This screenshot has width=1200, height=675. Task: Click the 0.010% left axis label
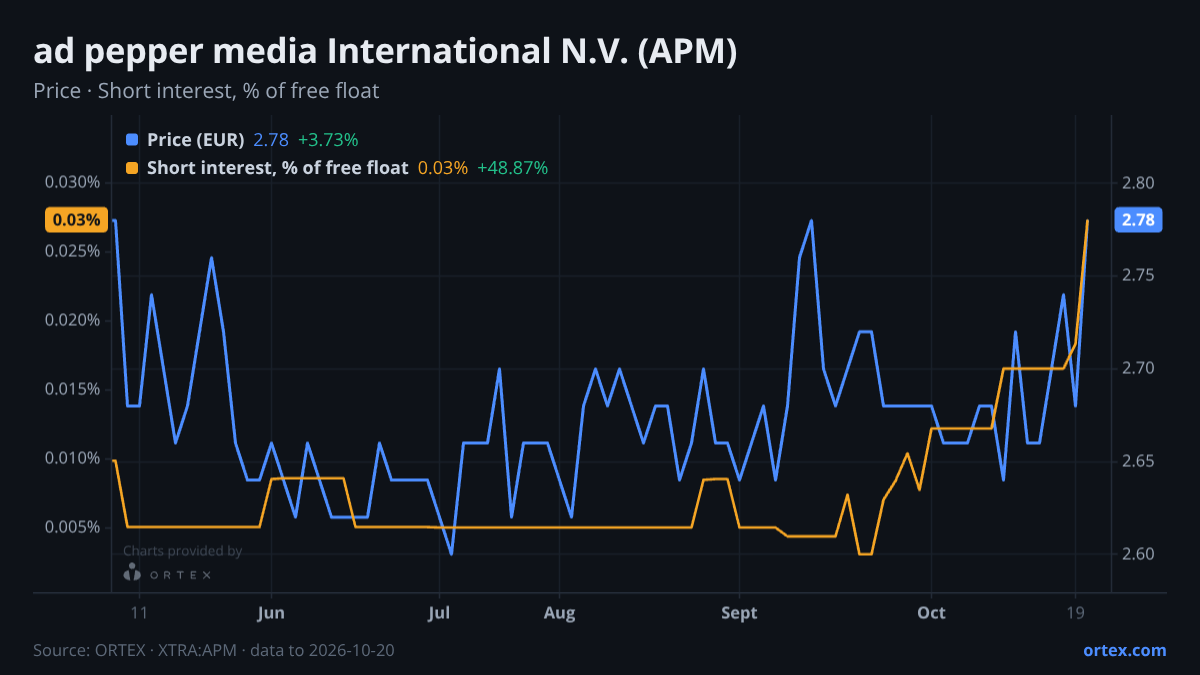click(x=72, y=458)
